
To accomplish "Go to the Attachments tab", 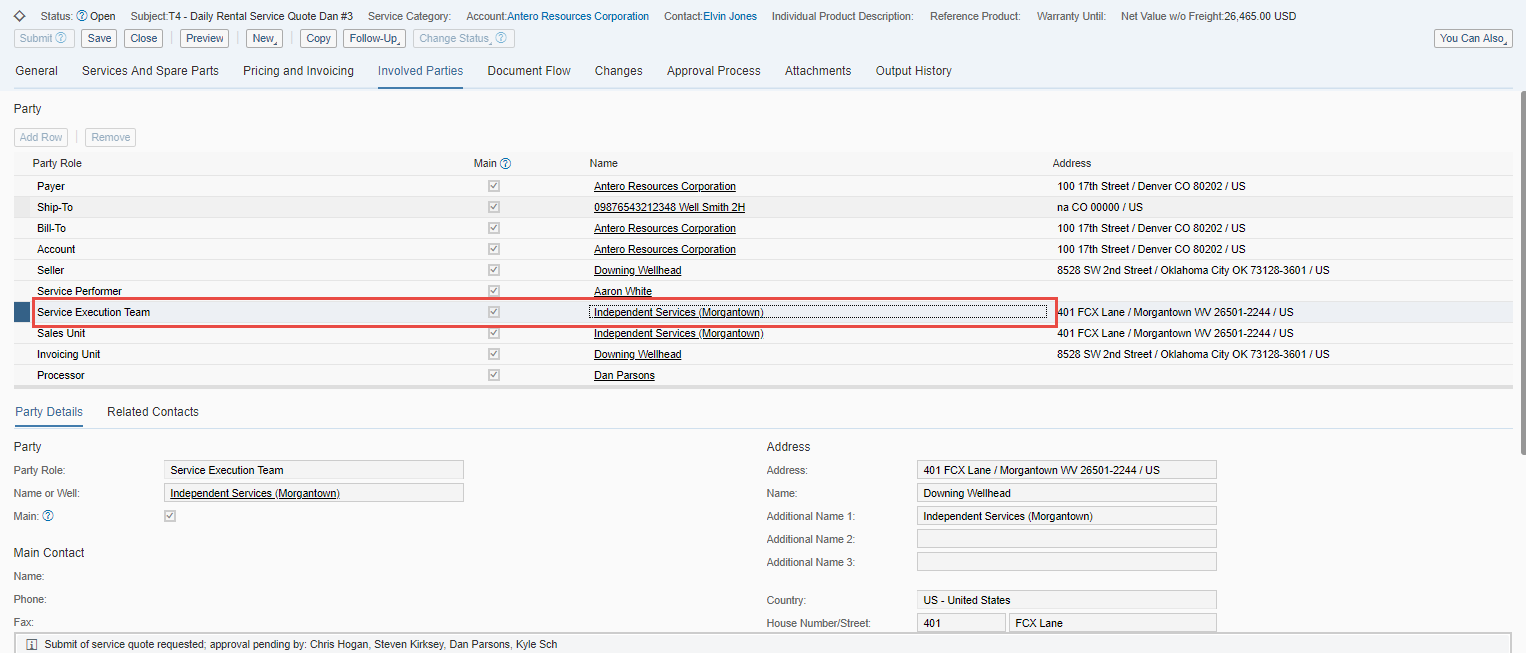I will 818,71.
